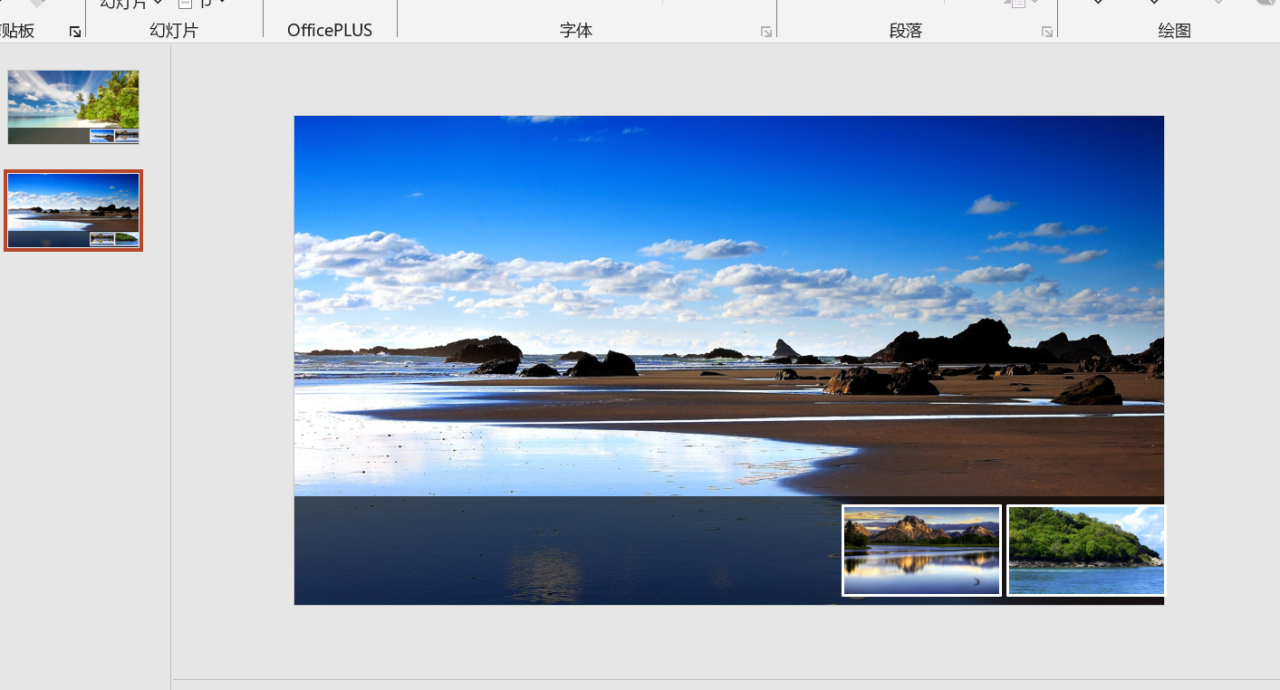Expand the Section (节) dropdown arrow
Viewport: 1280px width, 690px height.
(221, 4)
